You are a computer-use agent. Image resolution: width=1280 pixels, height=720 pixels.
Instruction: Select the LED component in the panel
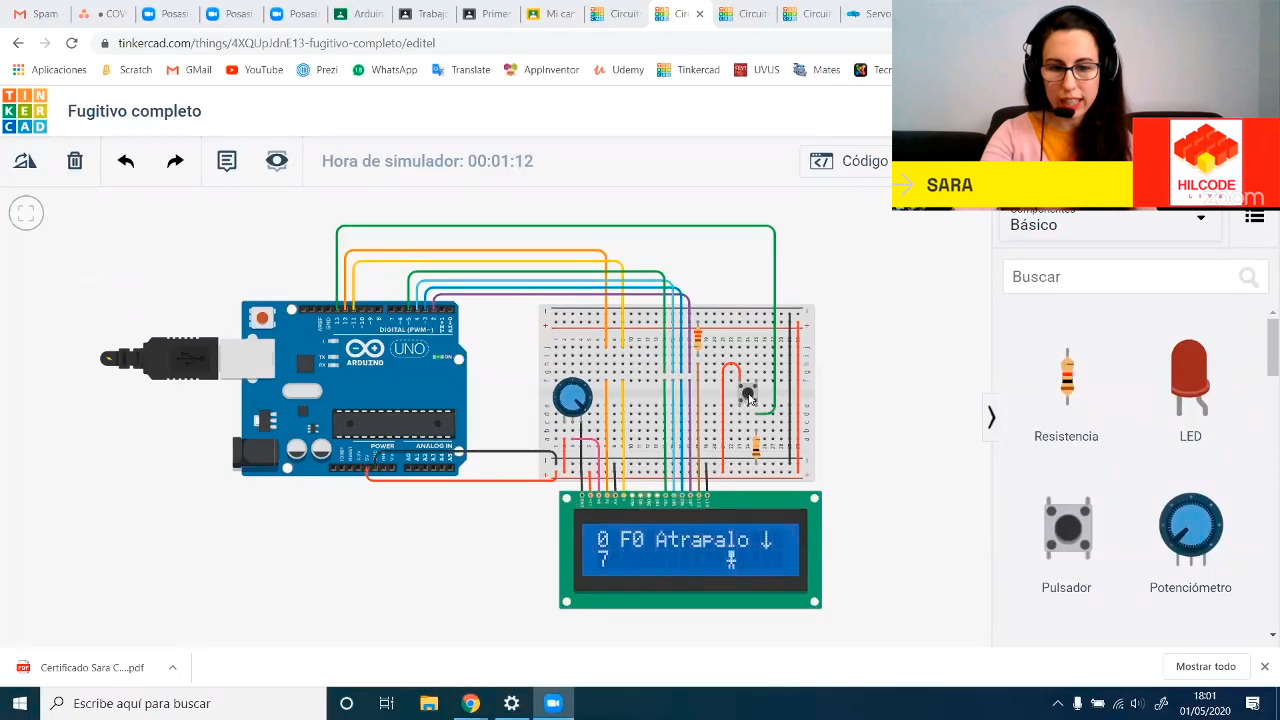(1190, 377)
